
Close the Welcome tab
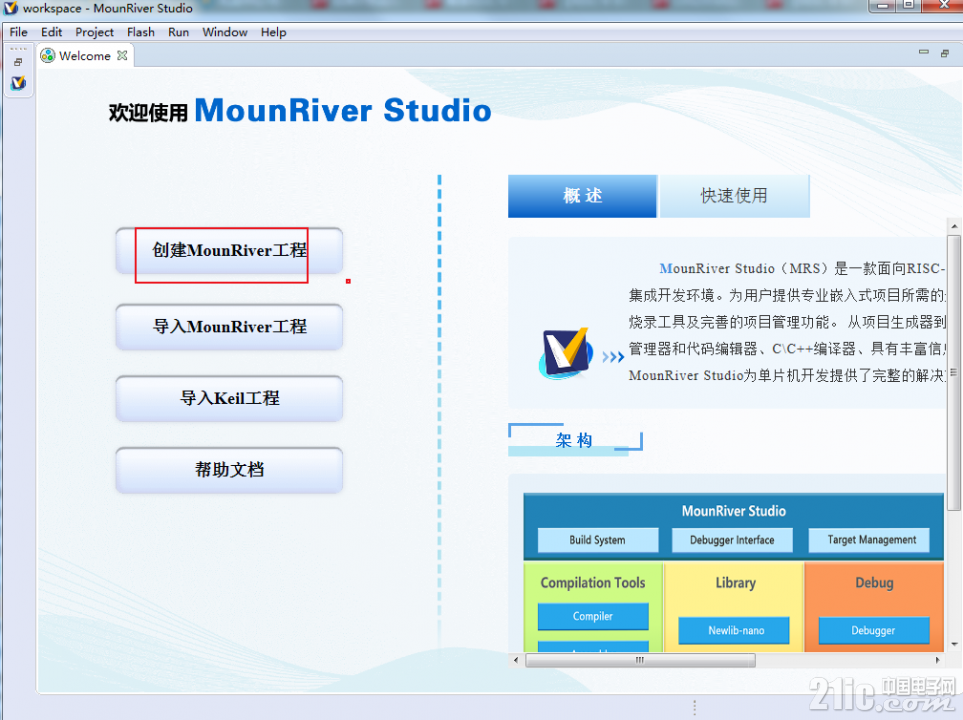[x=122, y=55]
